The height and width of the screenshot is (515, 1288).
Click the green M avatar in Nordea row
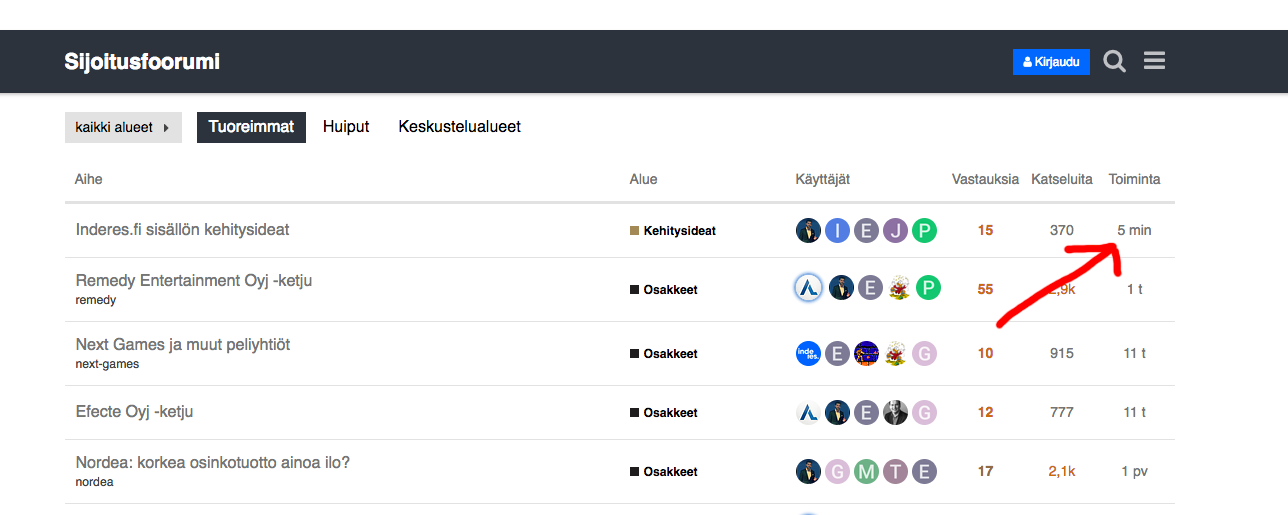[866, 472]
